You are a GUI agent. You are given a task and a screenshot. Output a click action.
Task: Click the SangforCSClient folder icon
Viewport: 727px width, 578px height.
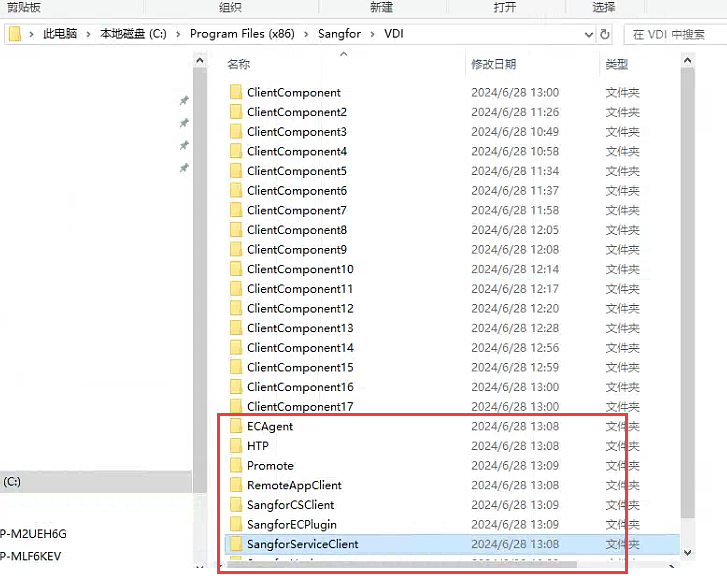(x=236, y=504)
